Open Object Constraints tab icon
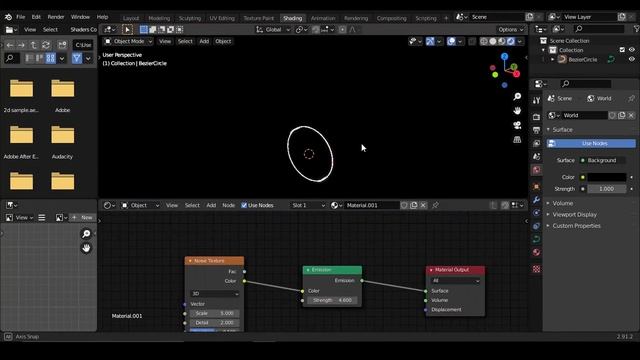 536,226
